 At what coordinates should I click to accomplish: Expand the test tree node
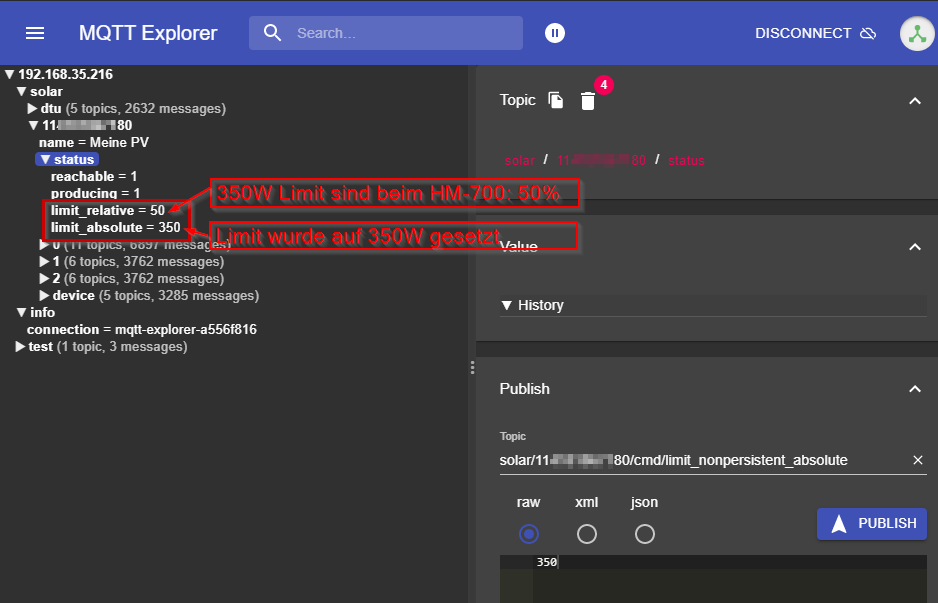coord(20,346)
